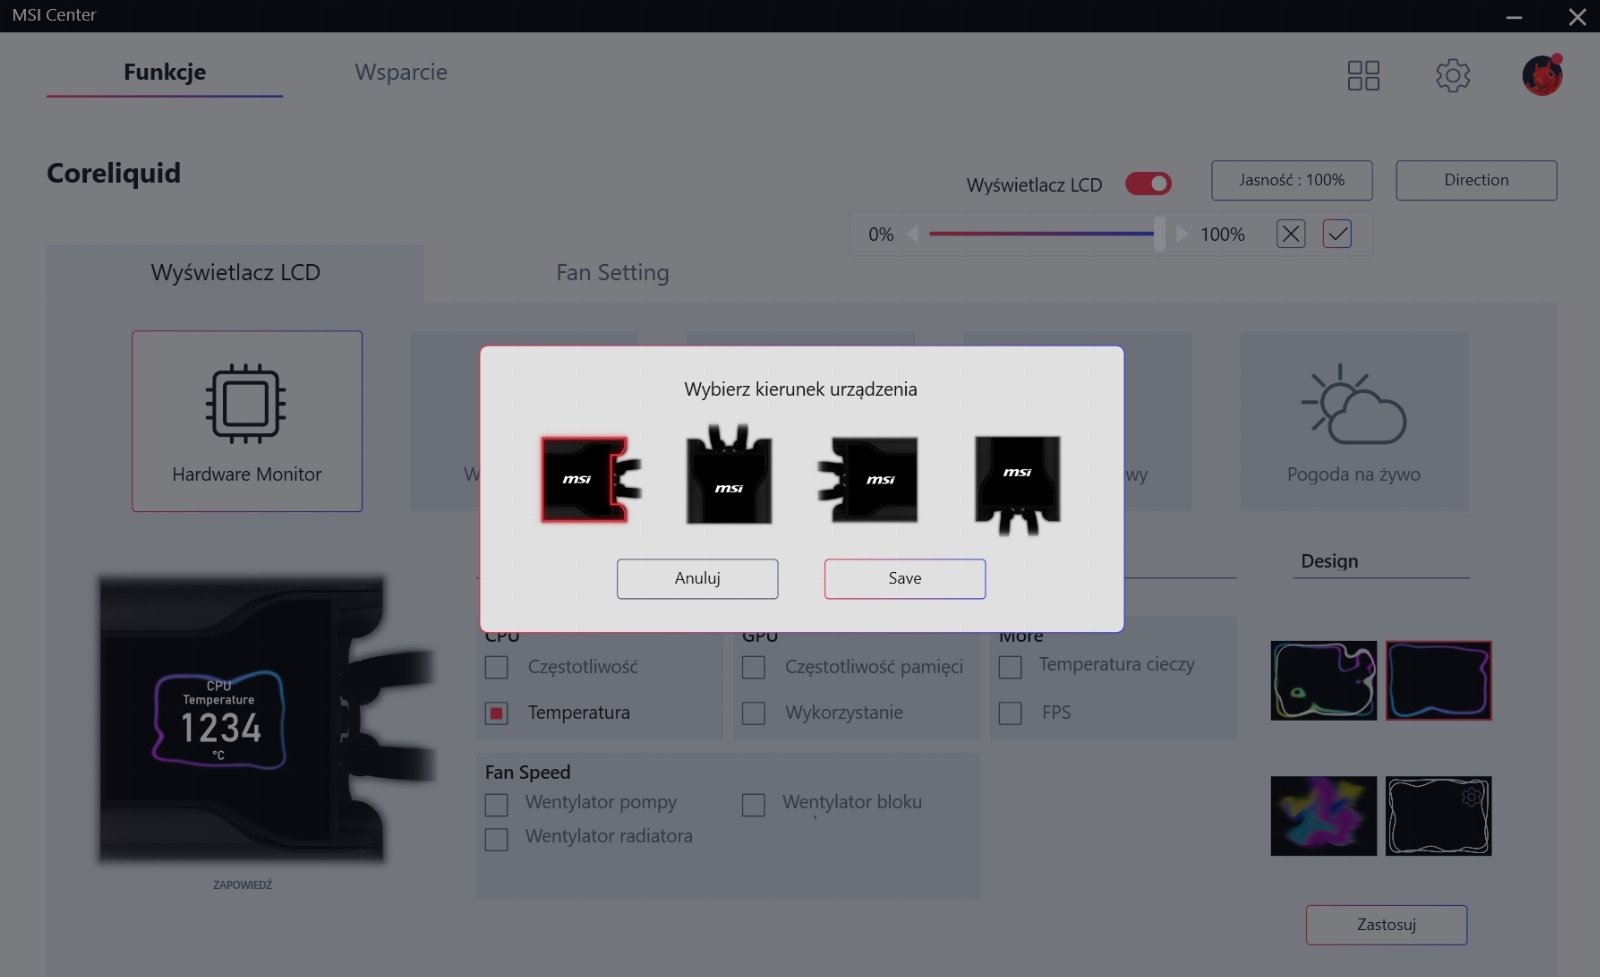Click the Fan Speed section label
This screenshot has width=1600, height=977.
[x=527, y=772]
